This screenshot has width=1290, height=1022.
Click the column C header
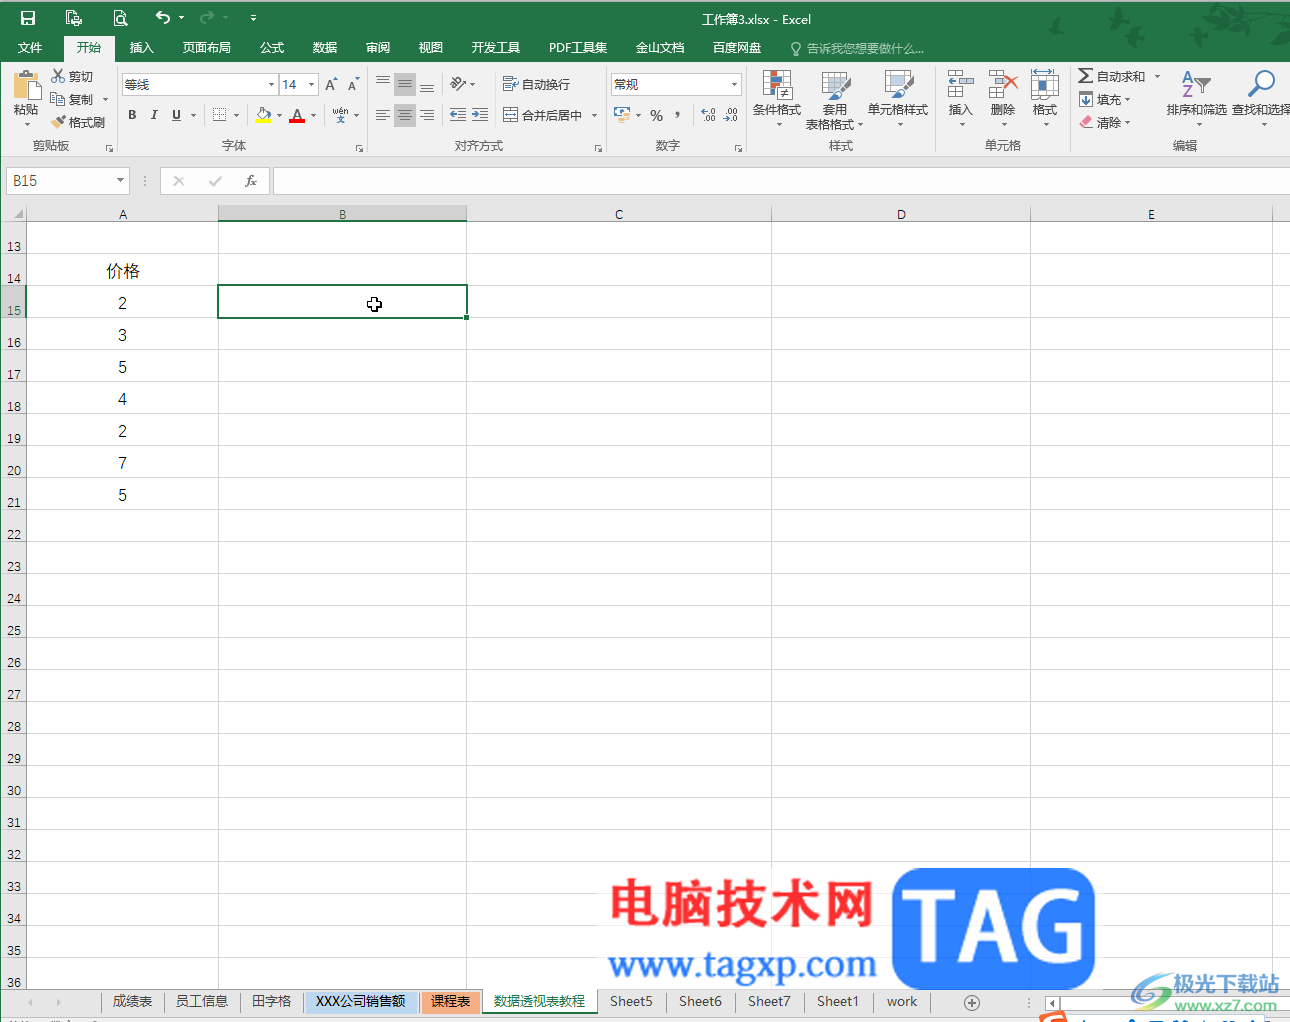coord(619,214)
